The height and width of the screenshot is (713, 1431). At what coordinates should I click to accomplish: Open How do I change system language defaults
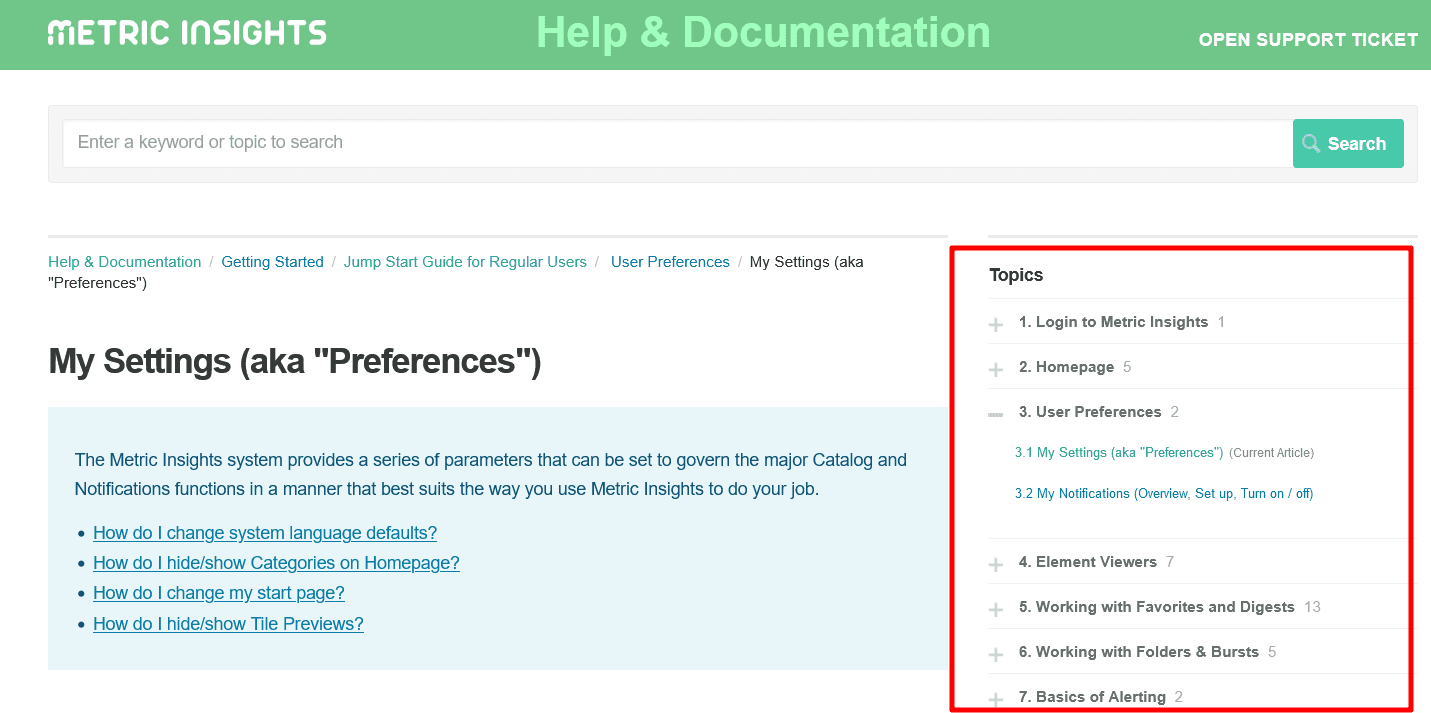click(x=265, y=533)
